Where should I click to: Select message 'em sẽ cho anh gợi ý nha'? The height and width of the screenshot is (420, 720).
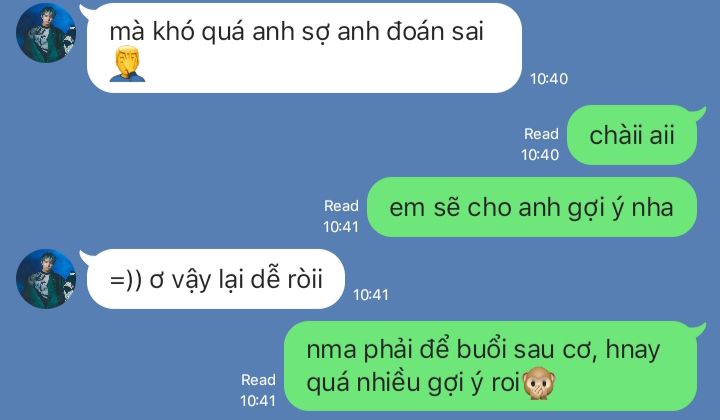click(532, 207)
